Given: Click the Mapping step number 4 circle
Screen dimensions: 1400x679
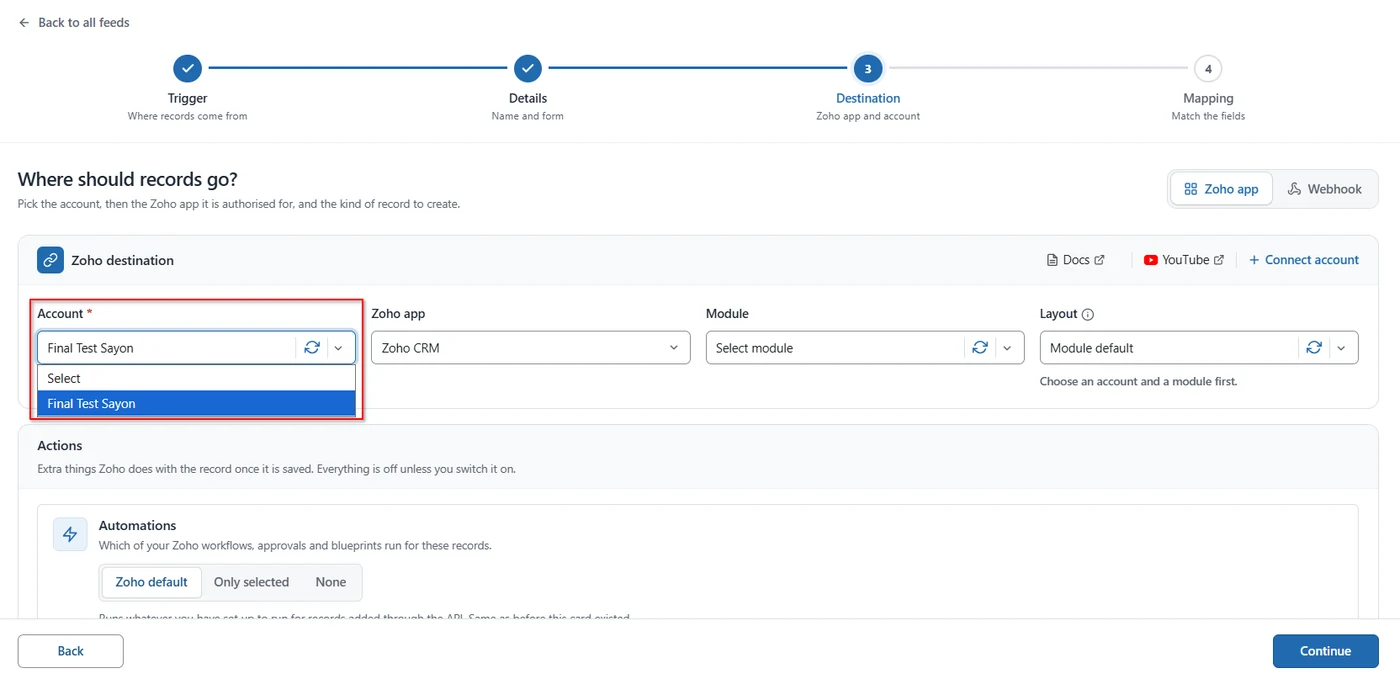Looking at the screenshot, I should (1208, 68).
